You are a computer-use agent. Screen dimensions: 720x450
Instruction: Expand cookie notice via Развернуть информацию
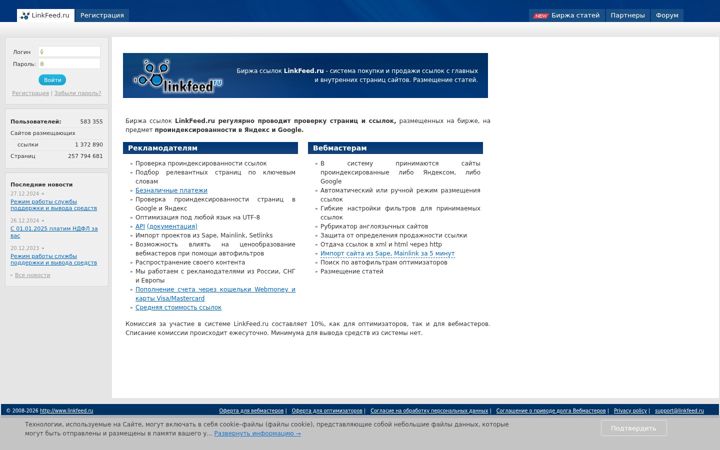click(257, 433)
